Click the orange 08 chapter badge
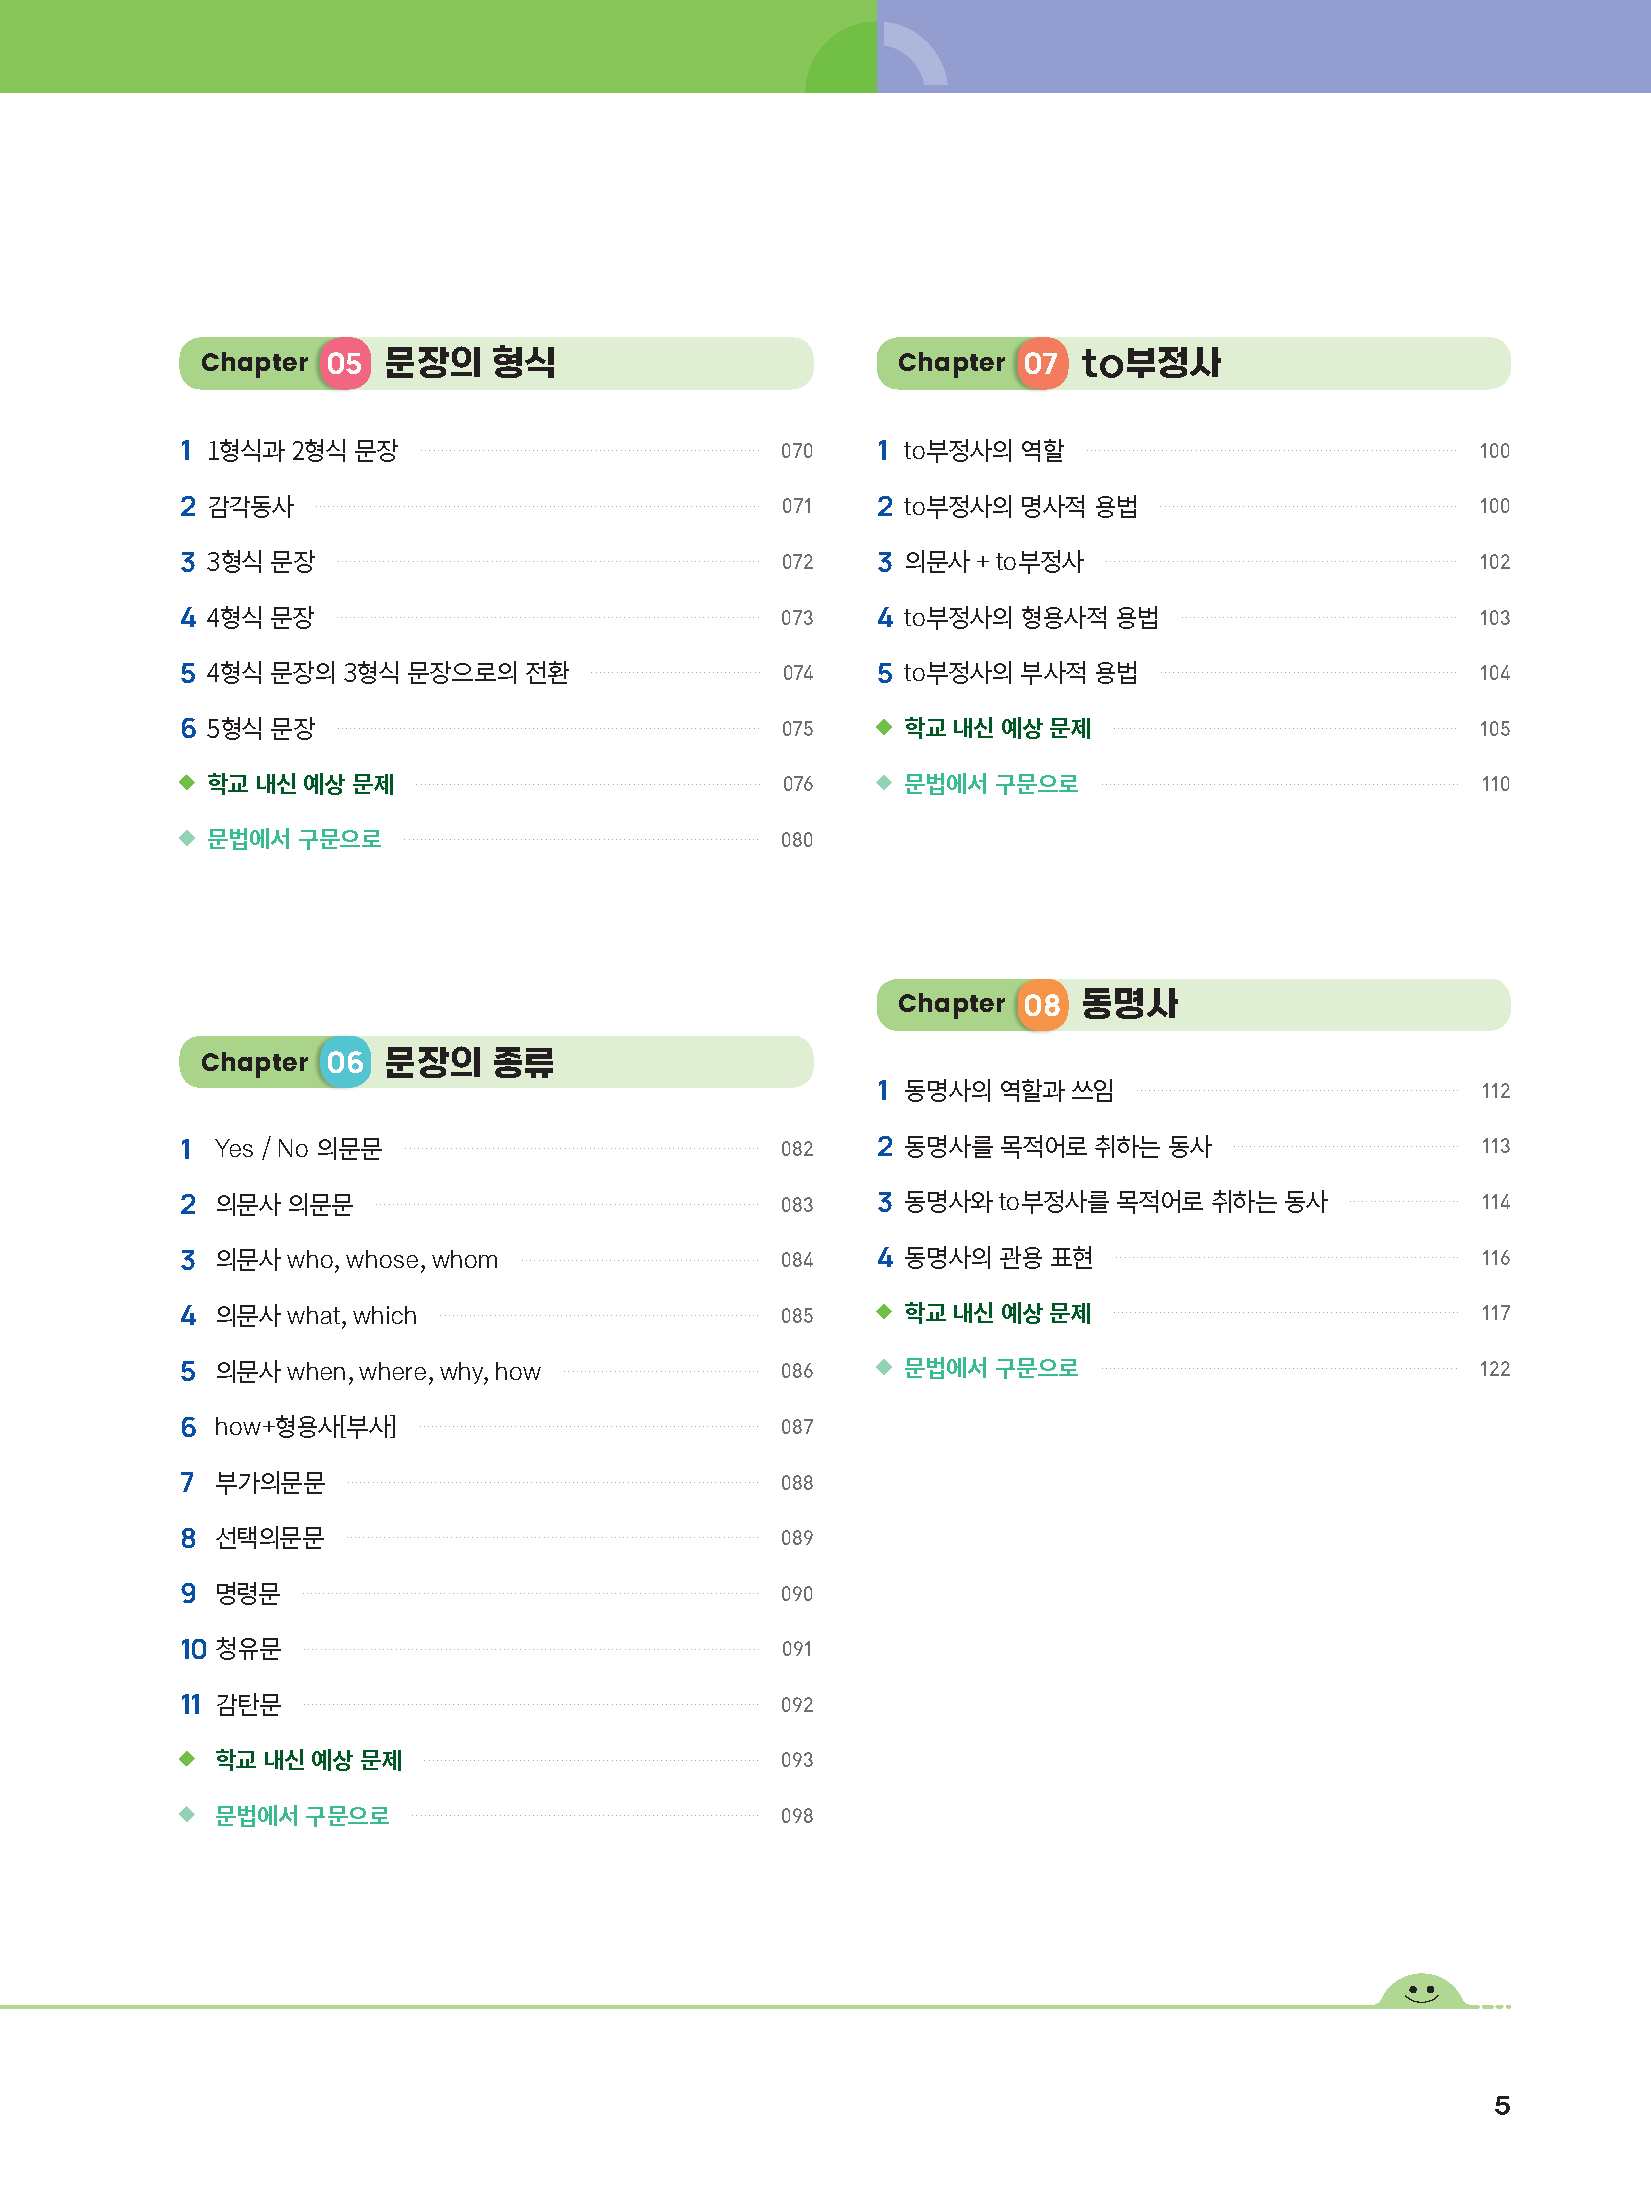 [1041, 1004]
